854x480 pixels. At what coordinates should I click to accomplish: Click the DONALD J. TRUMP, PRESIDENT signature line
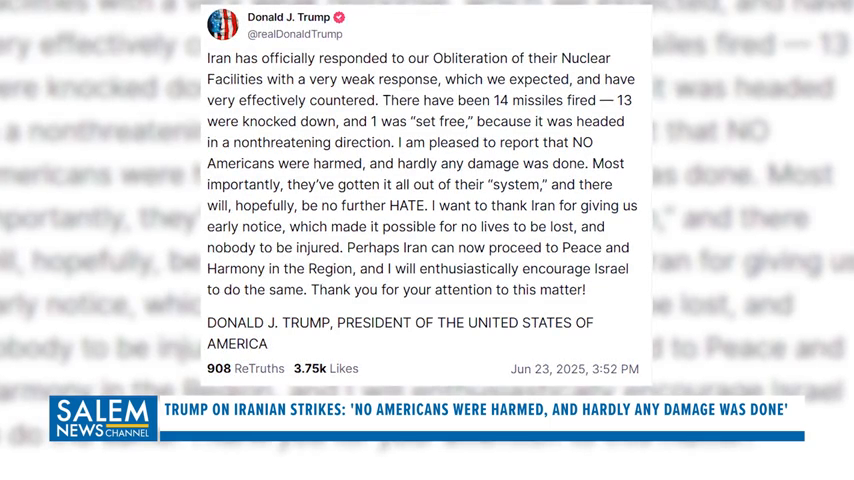pos(400,323)
